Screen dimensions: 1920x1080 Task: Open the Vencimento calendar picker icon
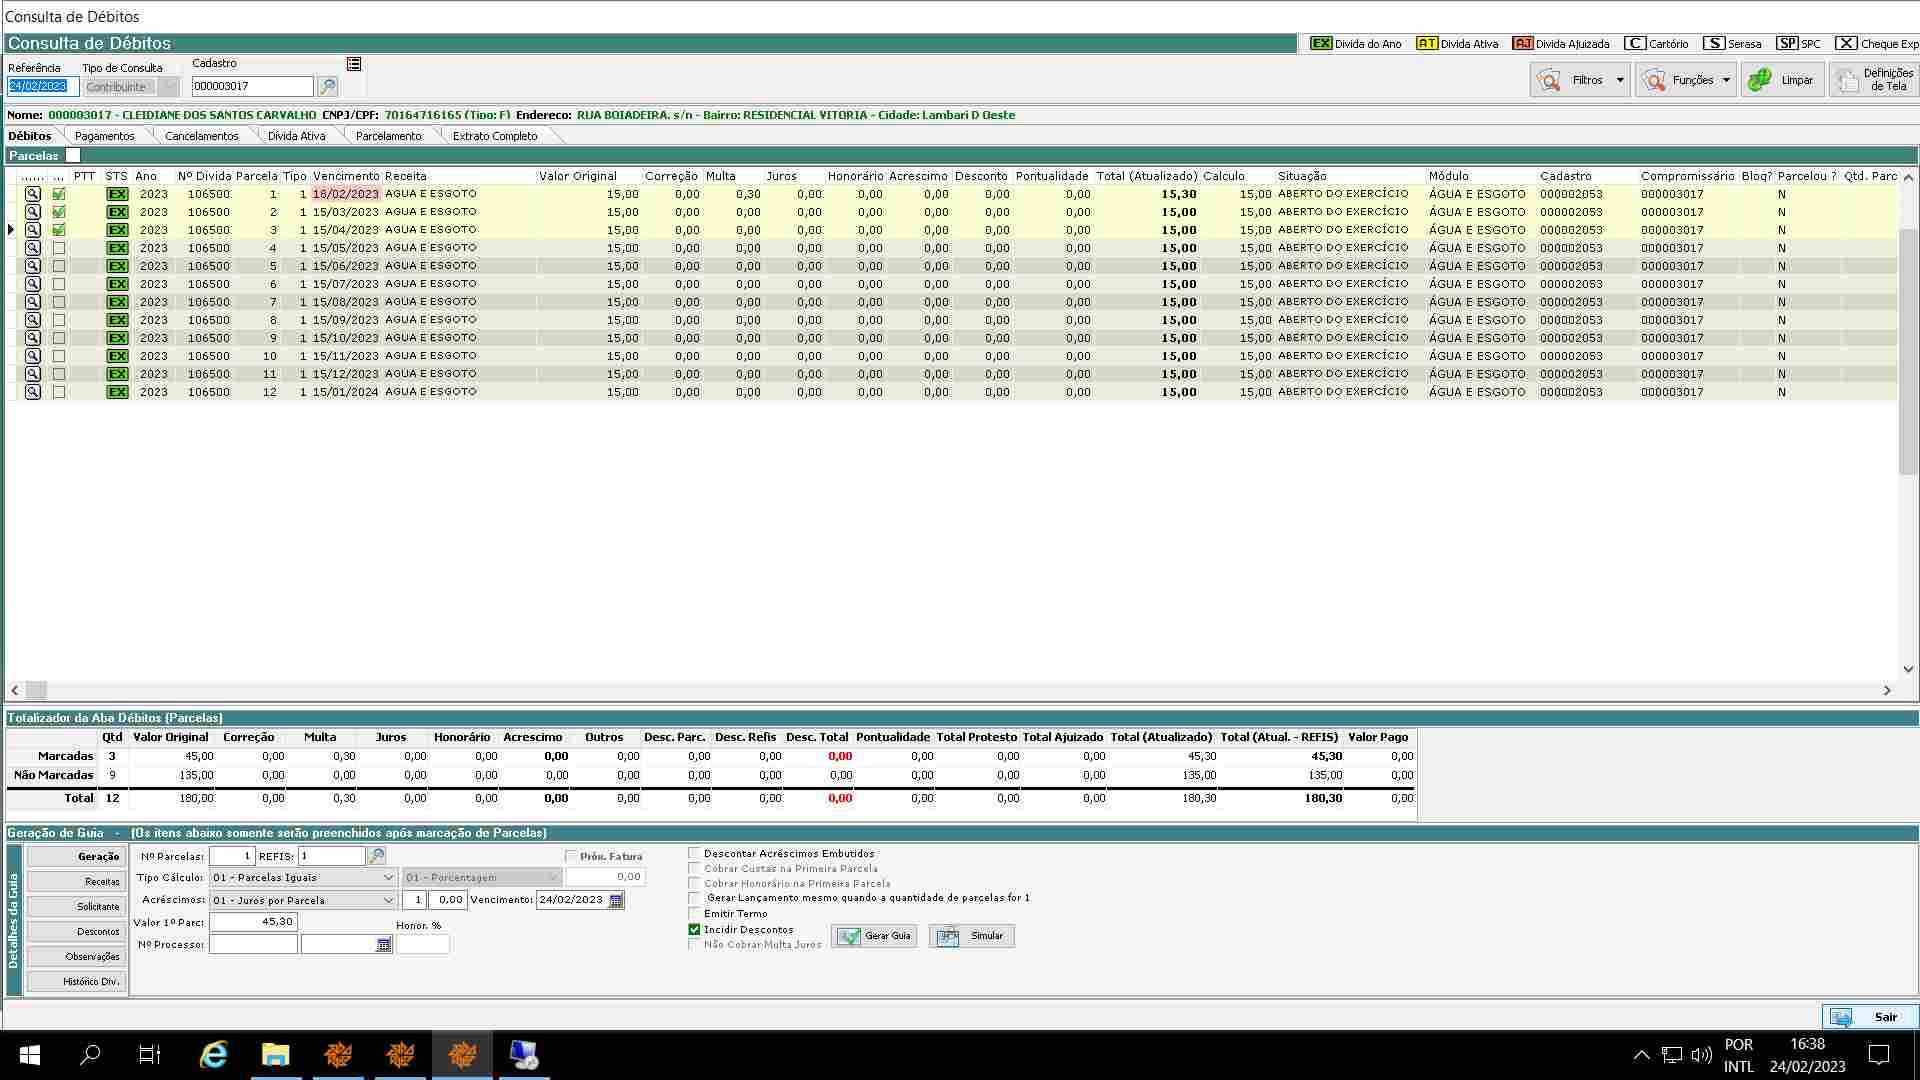pos(616,900)
